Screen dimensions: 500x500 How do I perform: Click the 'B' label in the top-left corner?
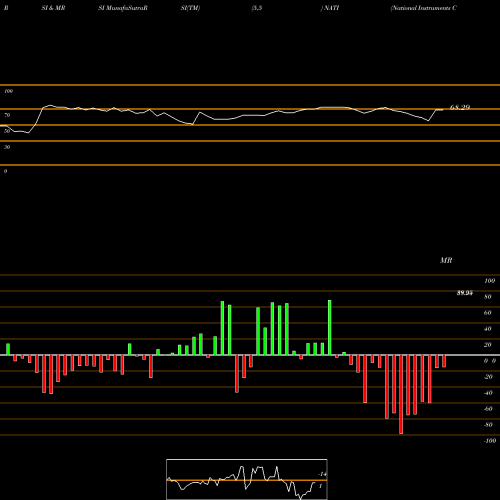[6, 8]
